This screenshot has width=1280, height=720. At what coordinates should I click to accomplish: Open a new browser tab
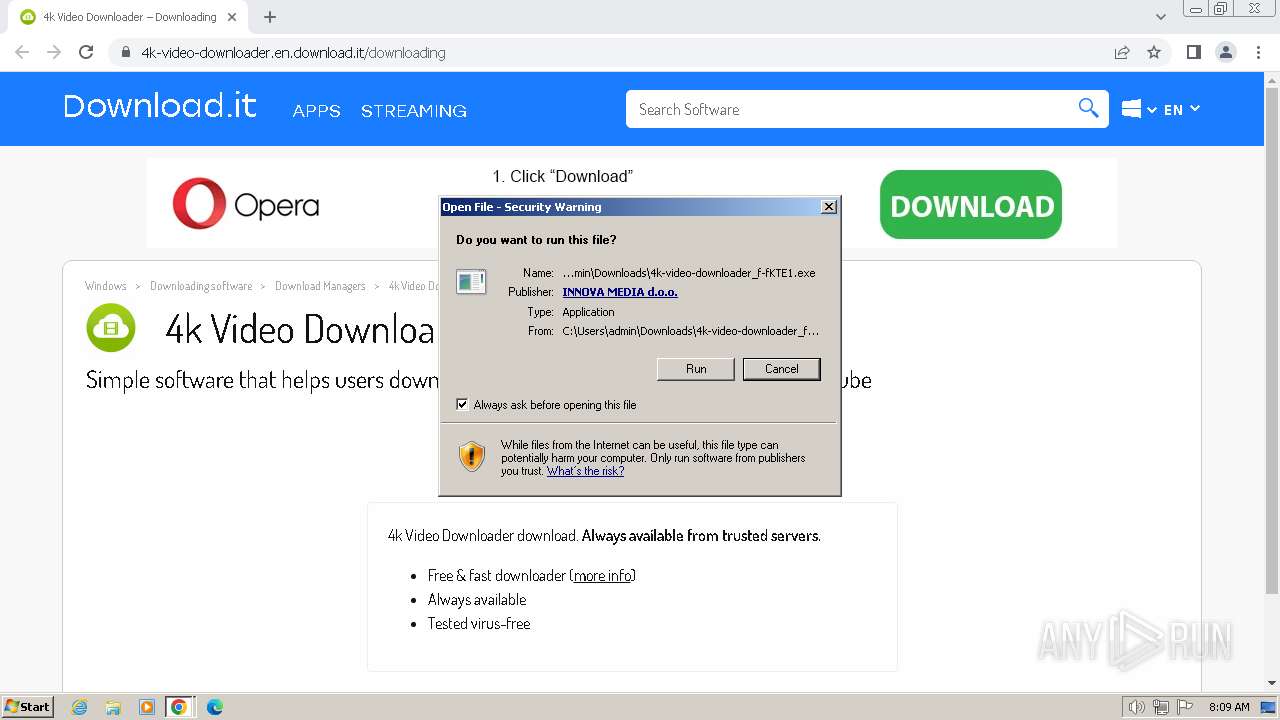point(270,17)
